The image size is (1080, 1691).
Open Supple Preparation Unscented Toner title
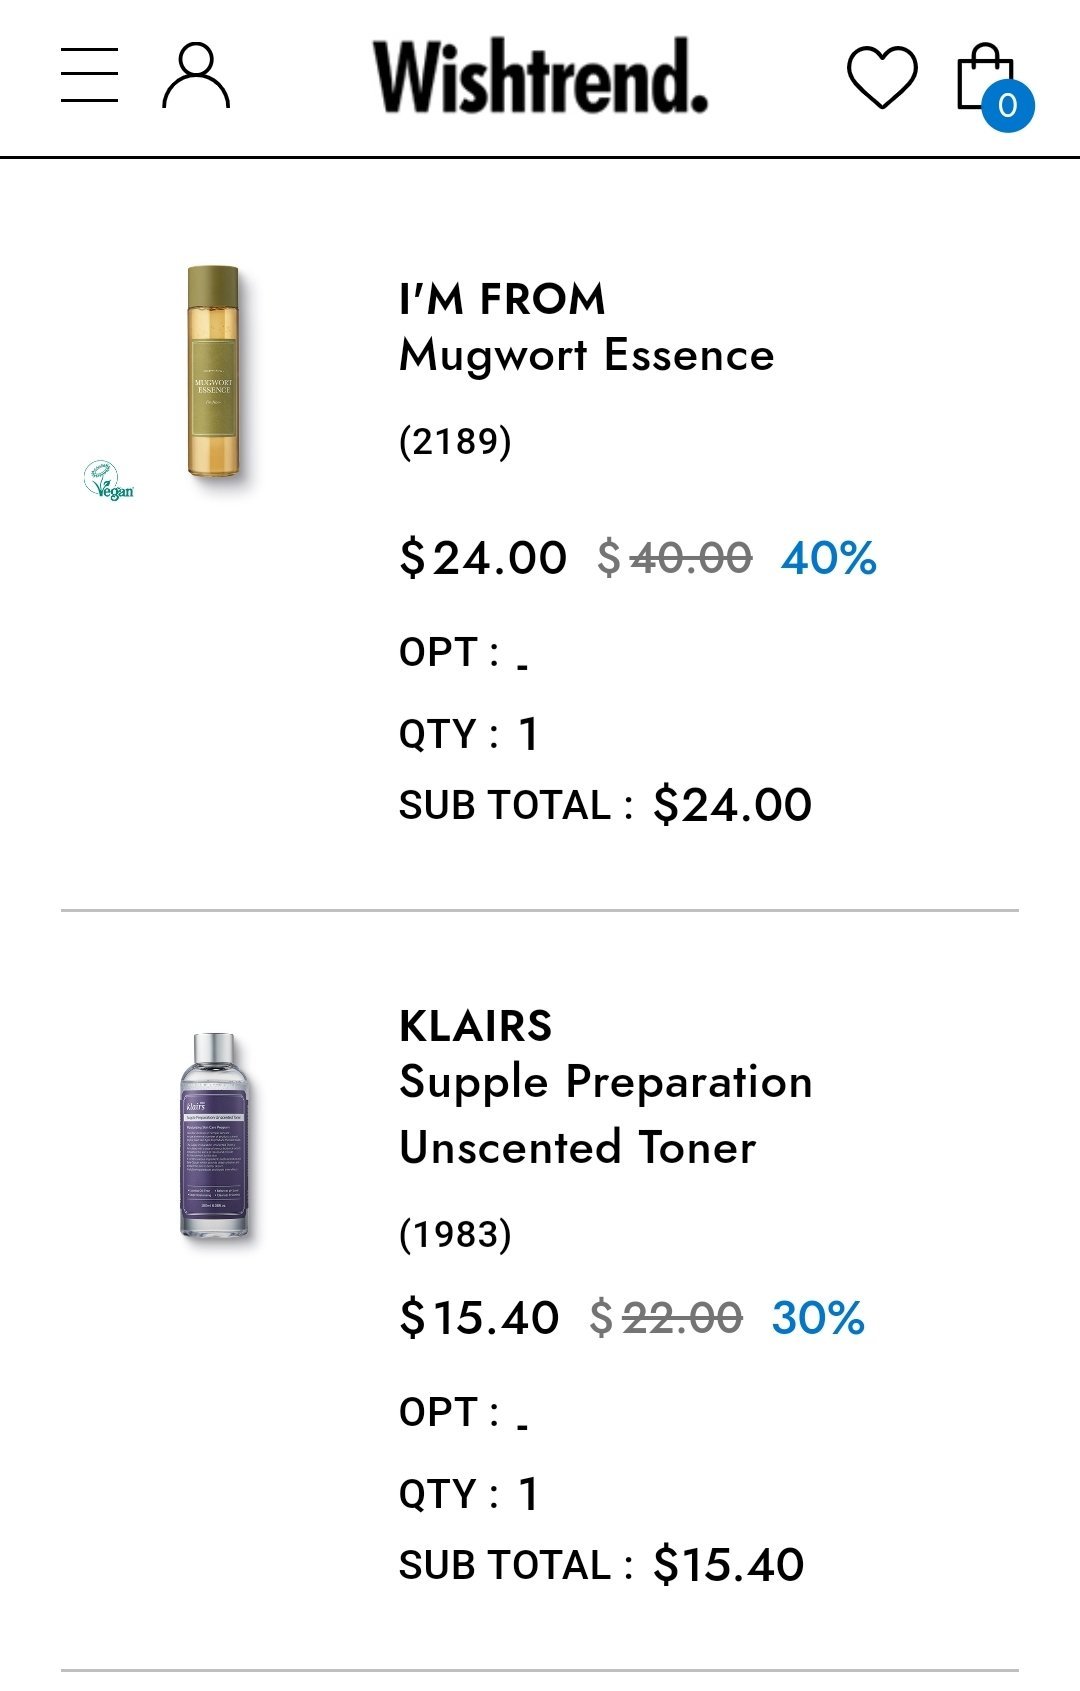pyautogui.click(x=605, y=1114)
